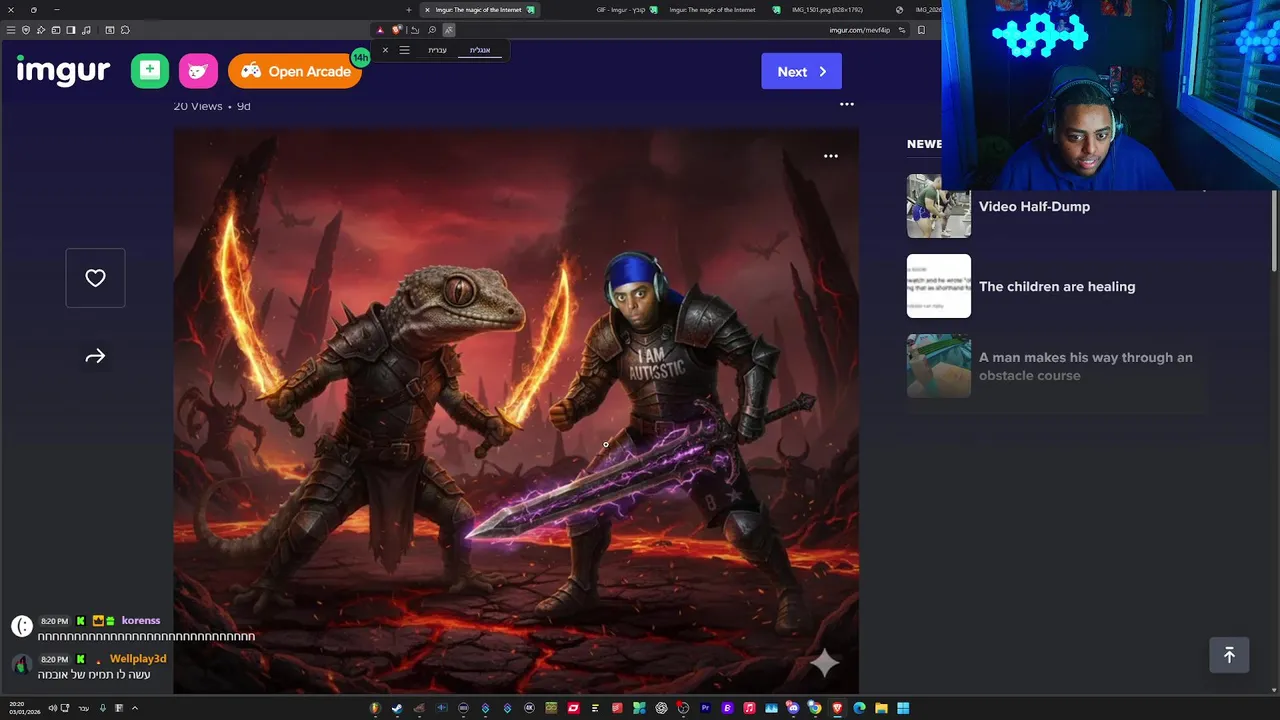Click chat username korenss
This screenshot has height=720, width=1280.
pyautogui.click(x=141, y=621)
